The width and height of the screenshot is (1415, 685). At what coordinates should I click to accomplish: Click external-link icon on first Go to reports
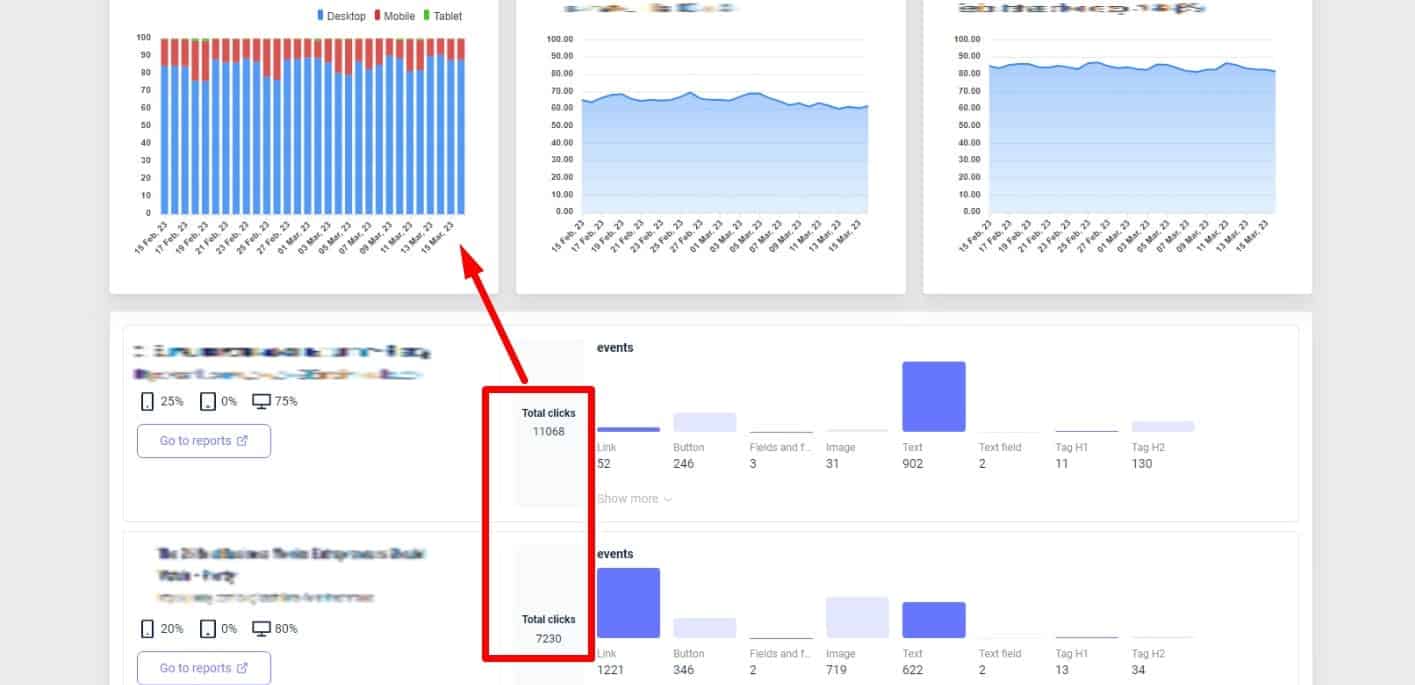[242, 441]
